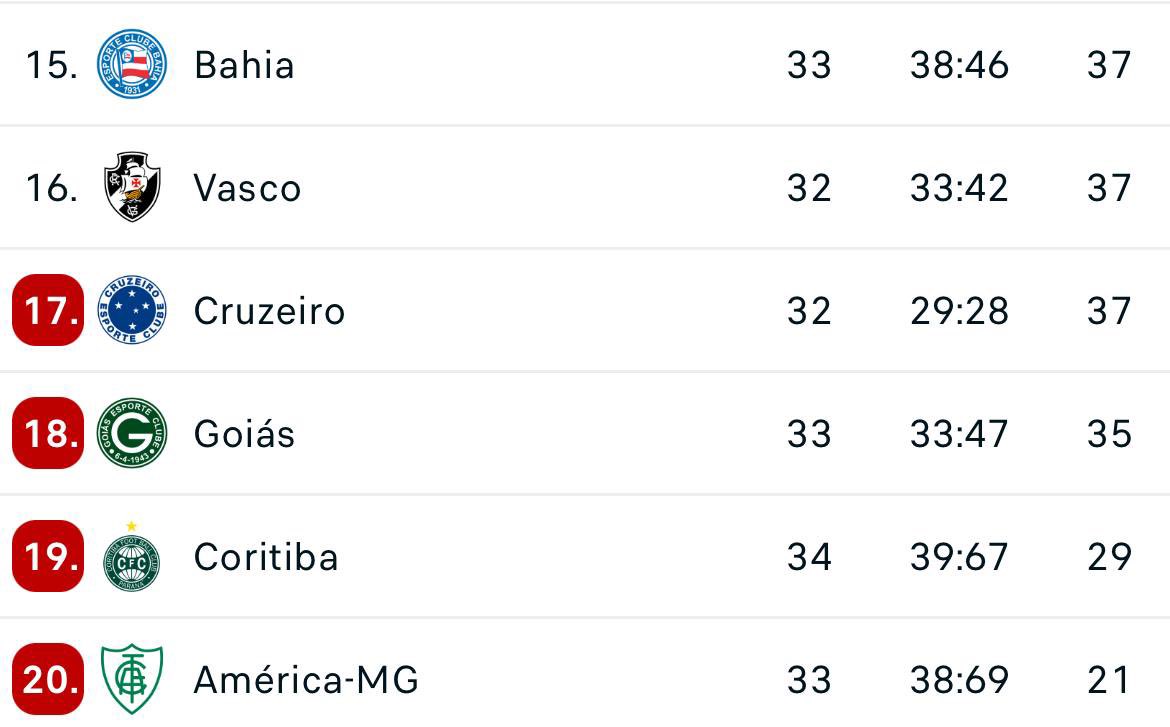Select the Goiás team name

[244, 434]
